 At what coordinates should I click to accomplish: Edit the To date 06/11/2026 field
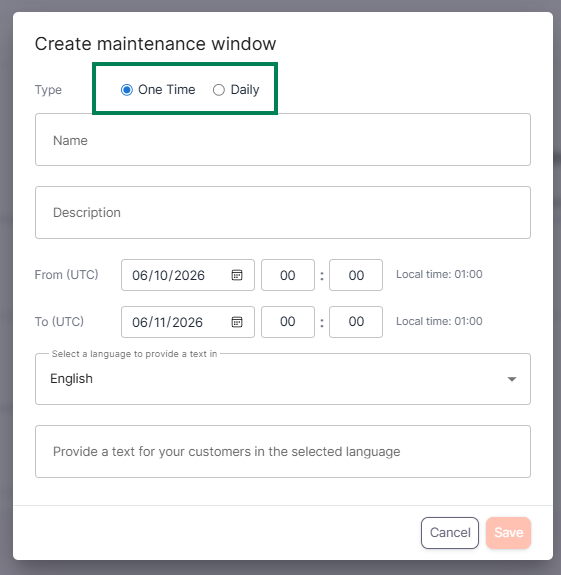click(188, 322)
